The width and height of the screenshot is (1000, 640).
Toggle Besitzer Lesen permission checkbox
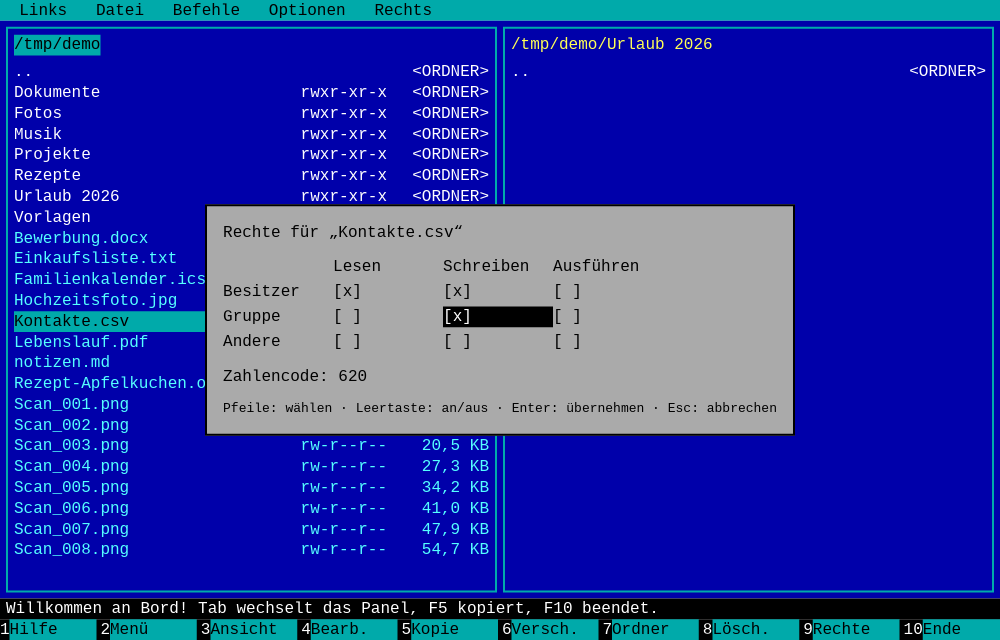[x=348, y=291]
